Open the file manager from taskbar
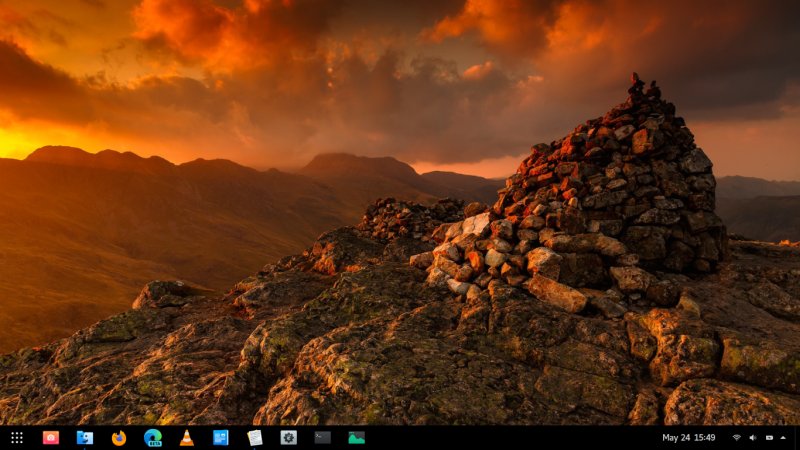Screen dimensions: 800x450 click(x=85, y=438)
